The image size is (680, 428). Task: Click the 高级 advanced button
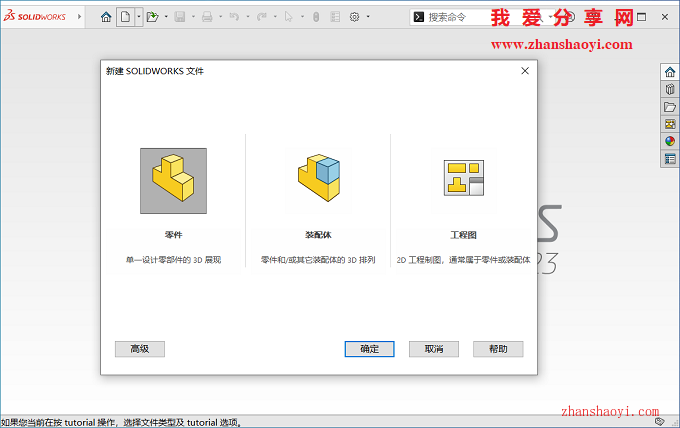pos(140,349)
